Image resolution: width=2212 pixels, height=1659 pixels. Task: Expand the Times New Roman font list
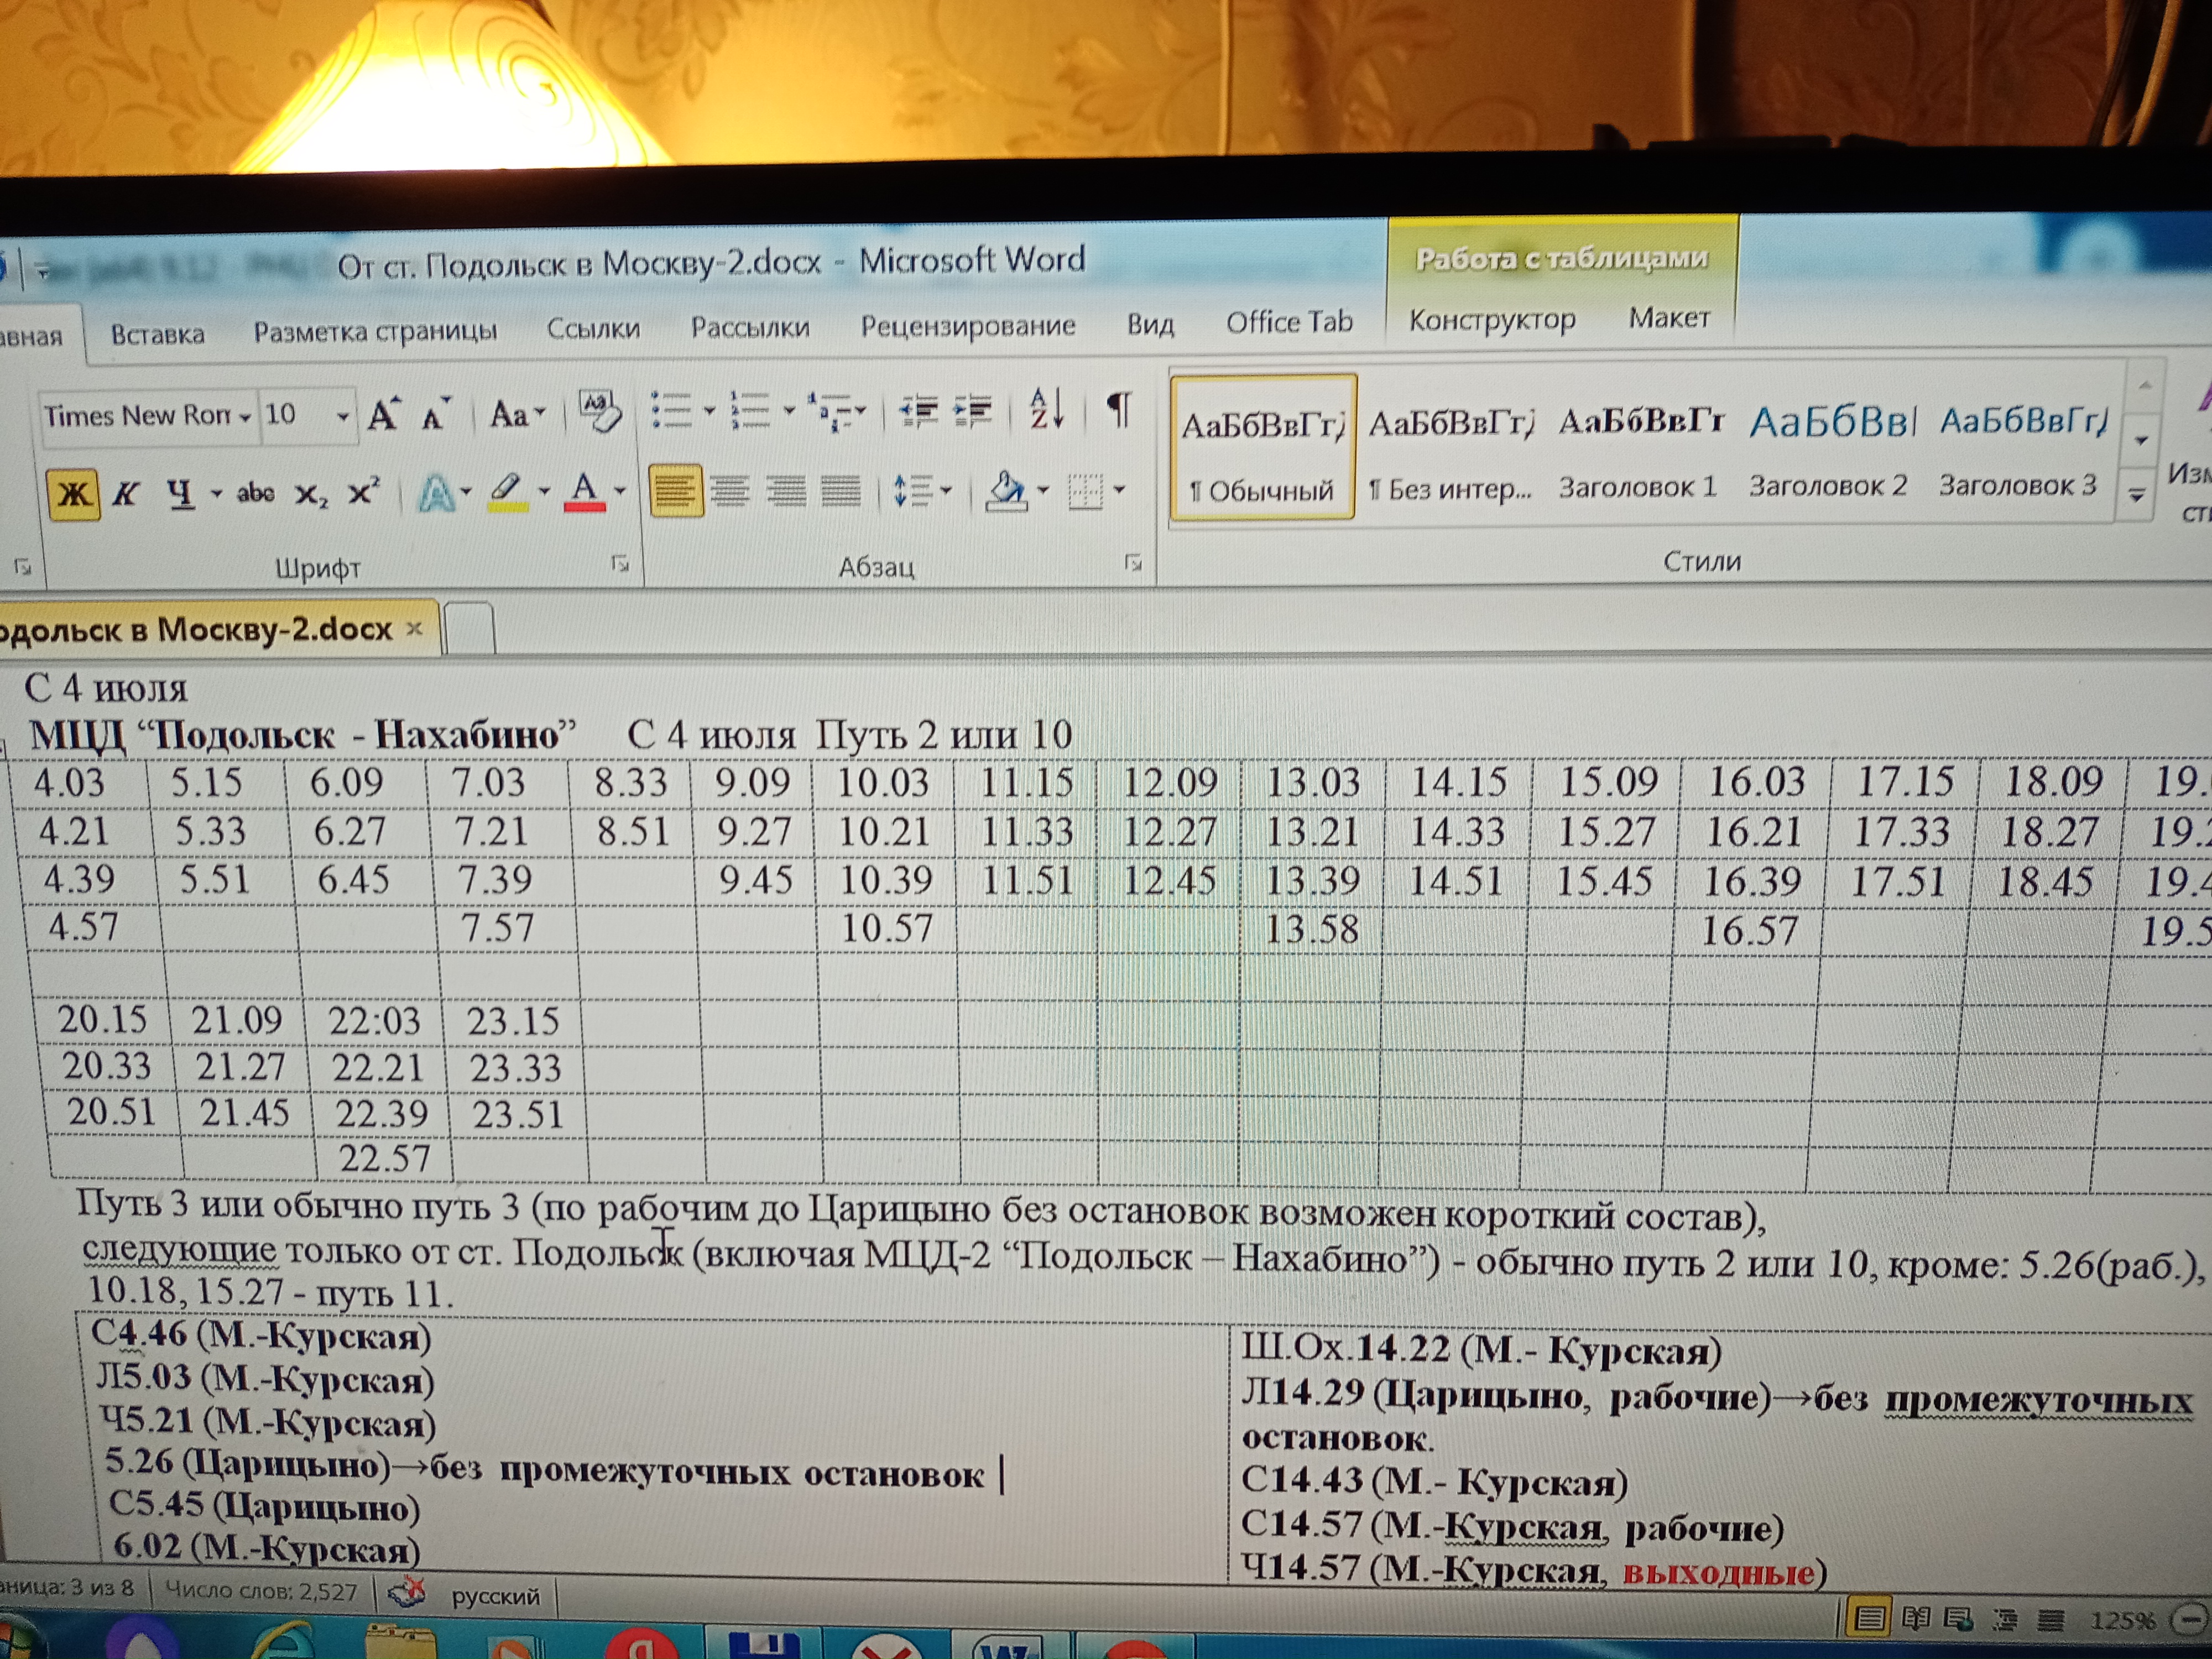pos(244,417)
